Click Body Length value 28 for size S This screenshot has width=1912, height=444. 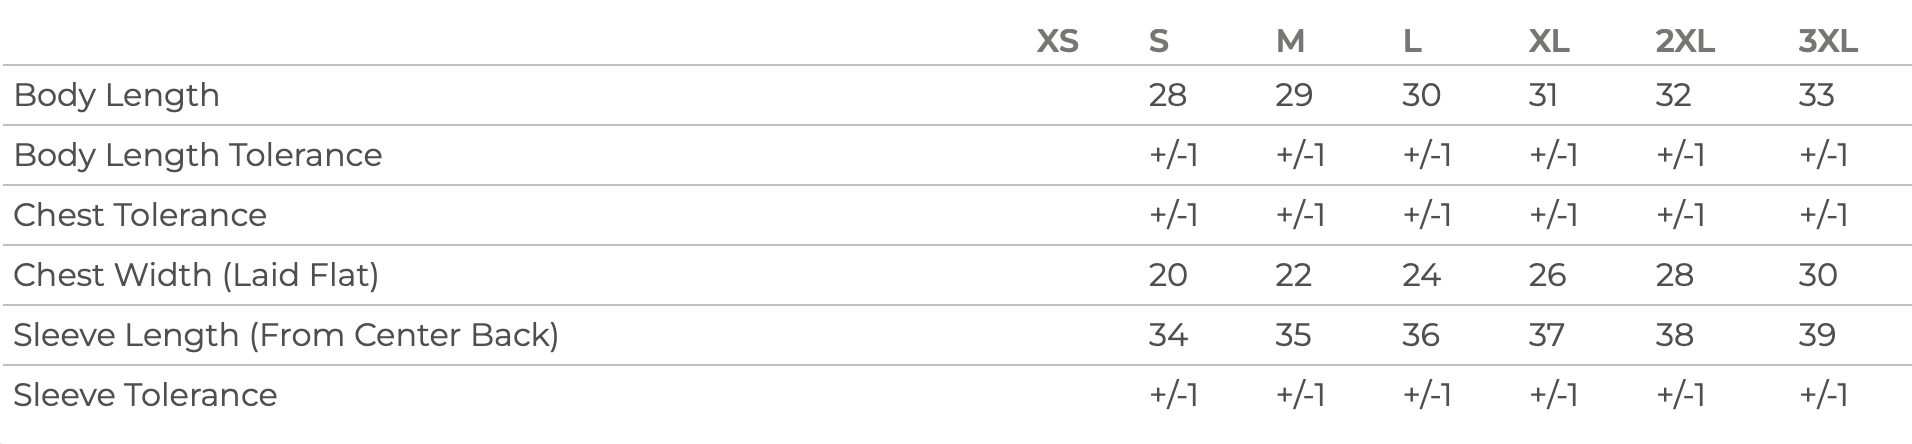coord(1167,95)
